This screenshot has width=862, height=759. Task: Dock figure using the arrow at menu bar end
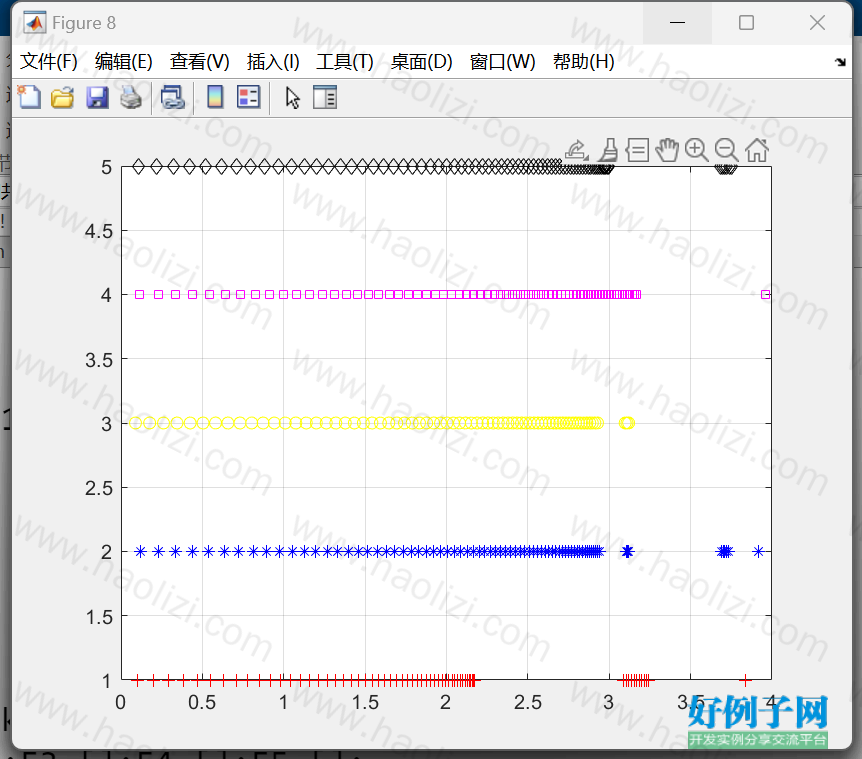840,62
